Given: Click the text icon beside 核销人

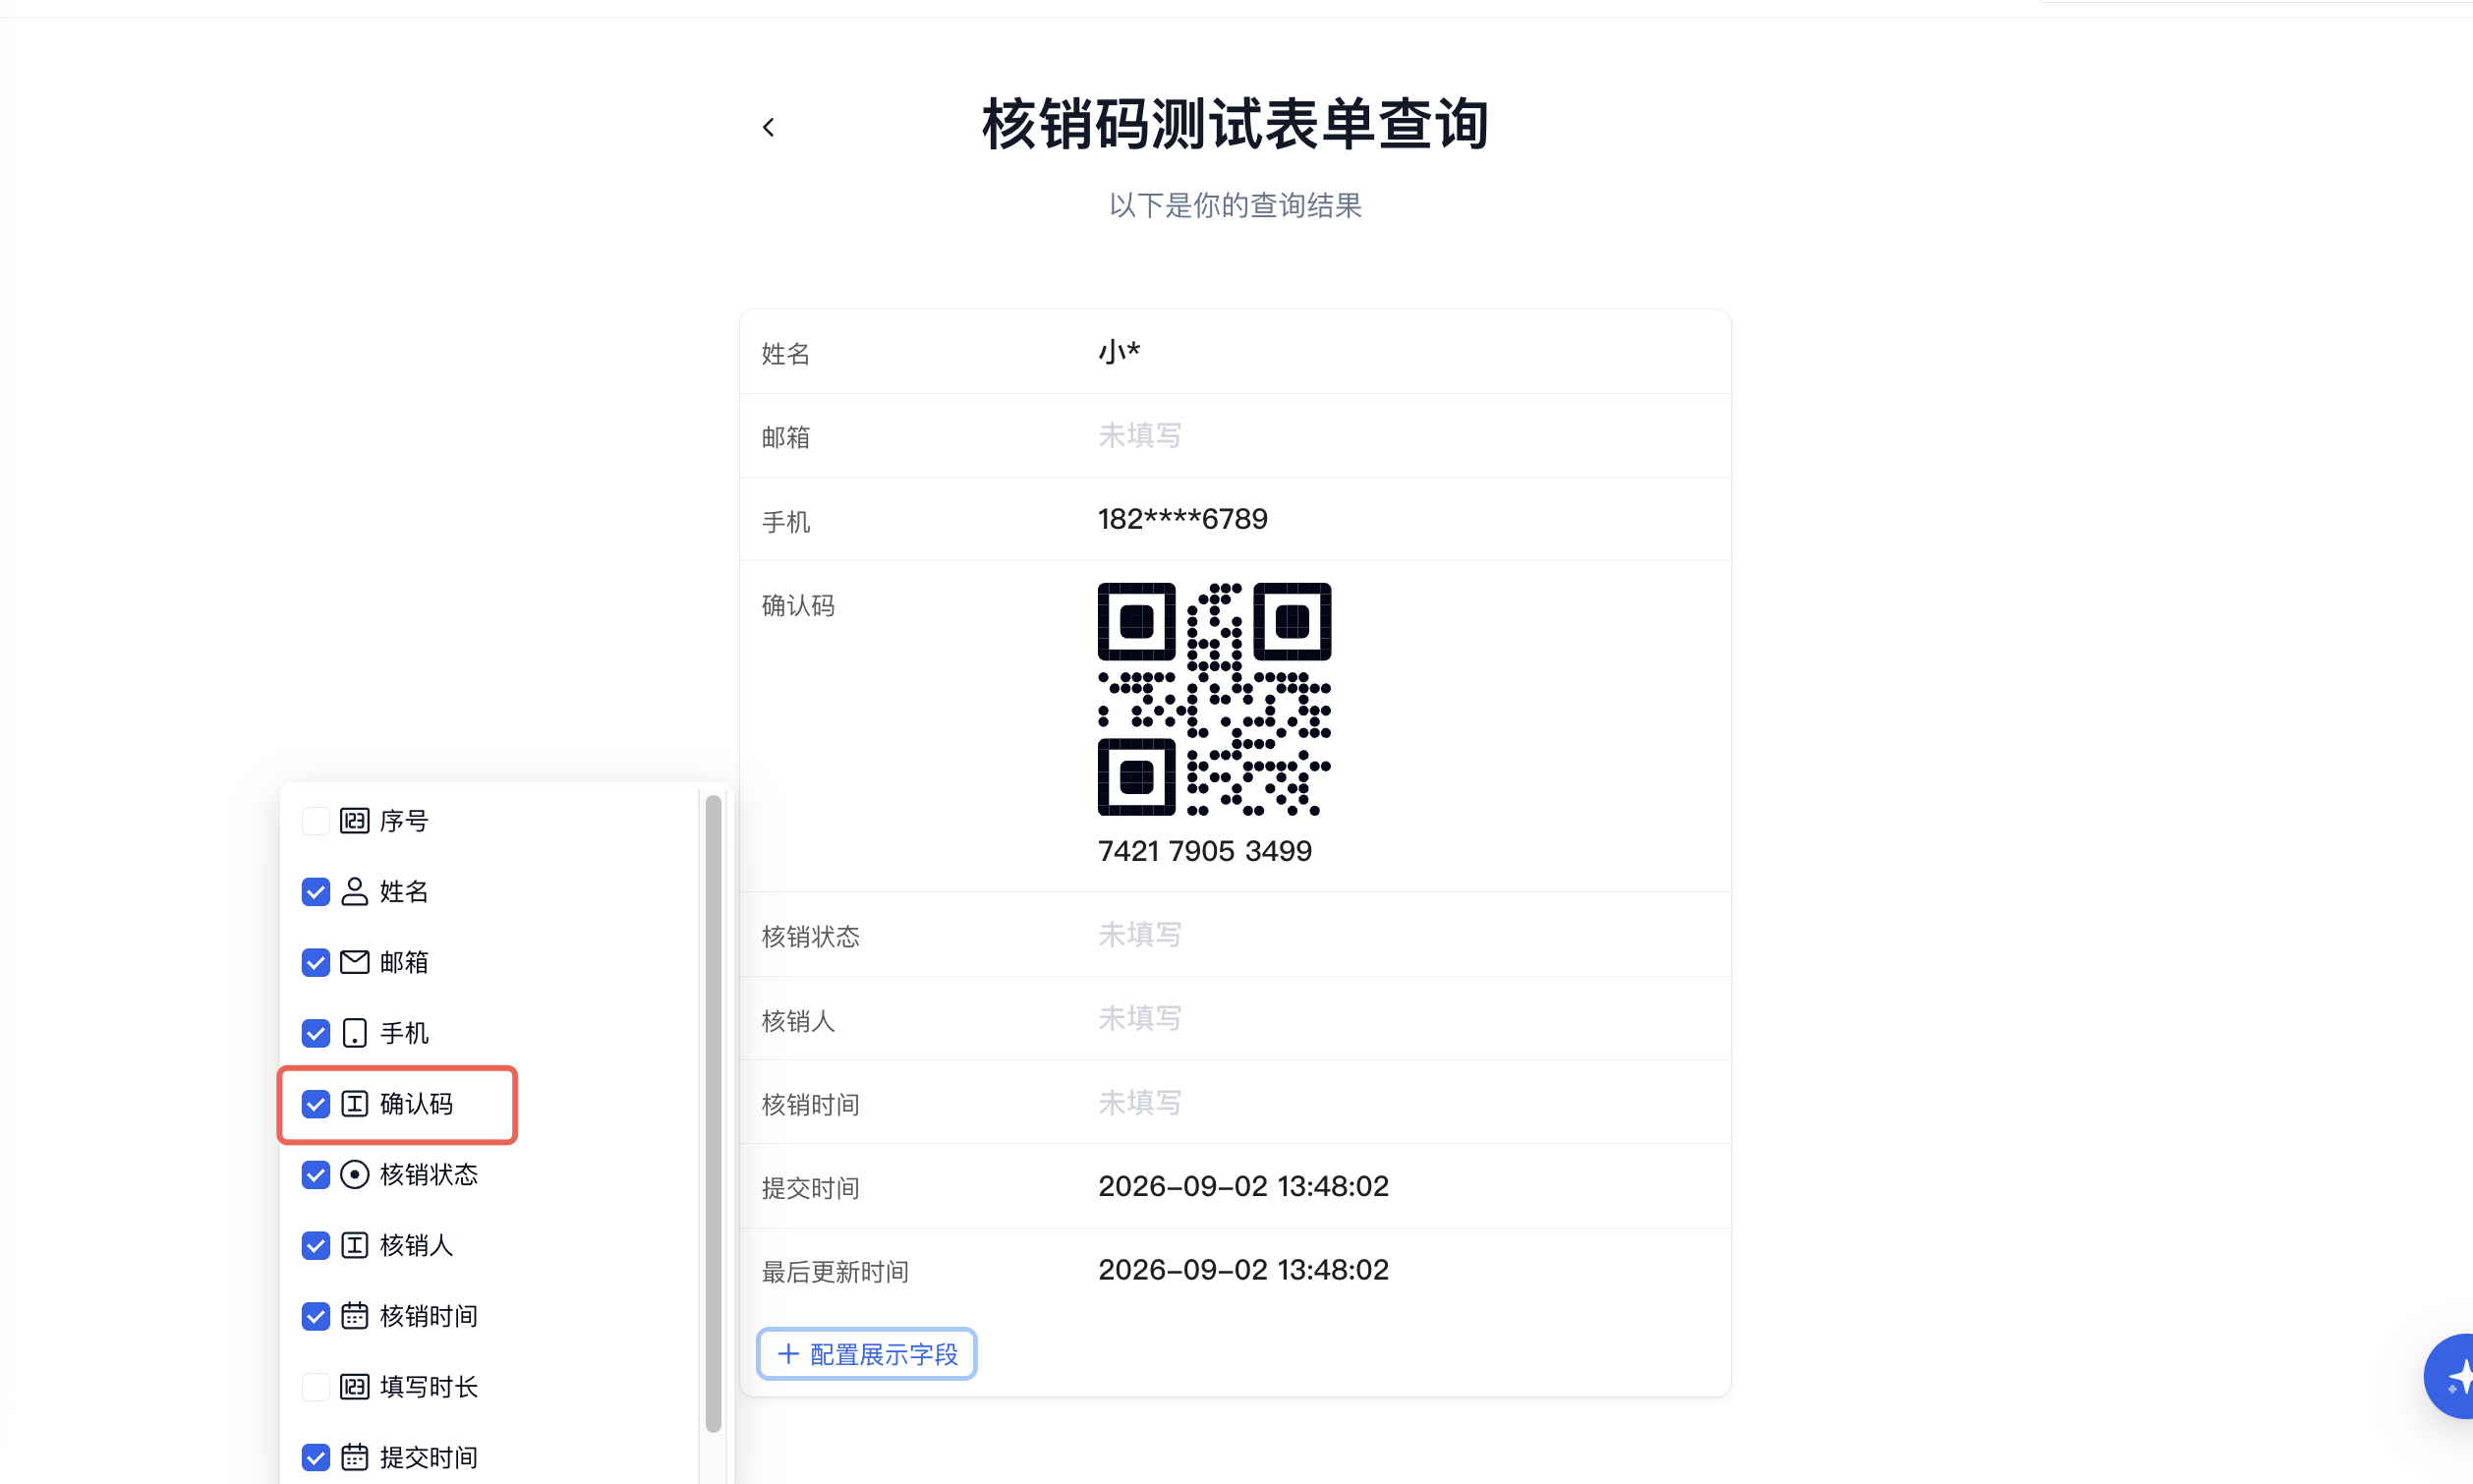Looking at the screenshot, I should 355,1245.
